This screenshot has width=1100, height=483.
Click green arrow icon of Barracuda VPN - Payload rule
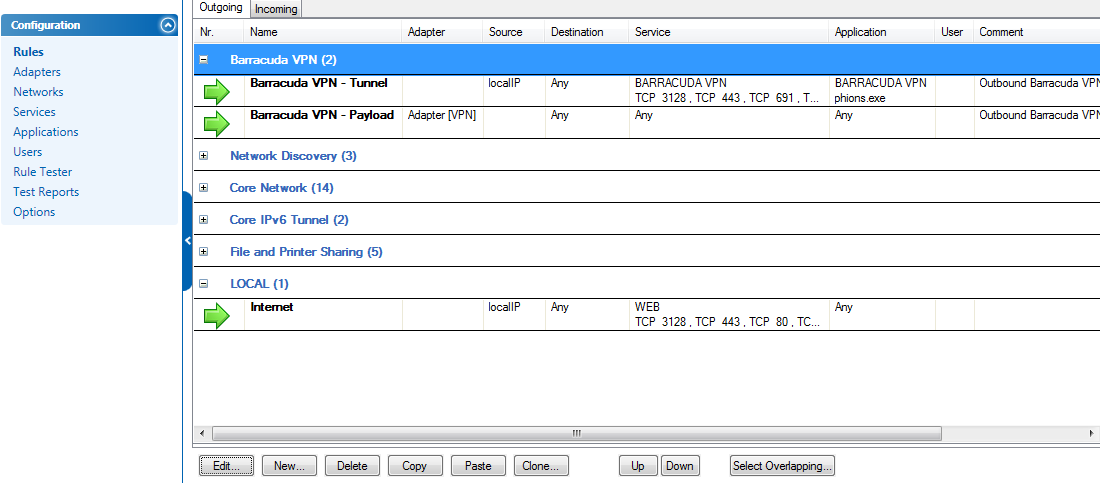click(217, 124)
